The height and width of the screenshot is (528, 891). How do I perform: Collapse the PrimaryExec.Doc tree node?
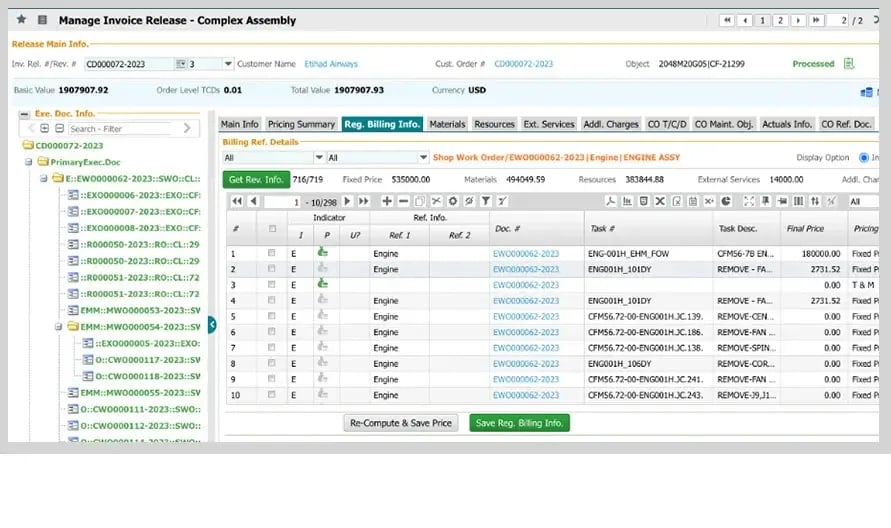[x=31, y=161]
